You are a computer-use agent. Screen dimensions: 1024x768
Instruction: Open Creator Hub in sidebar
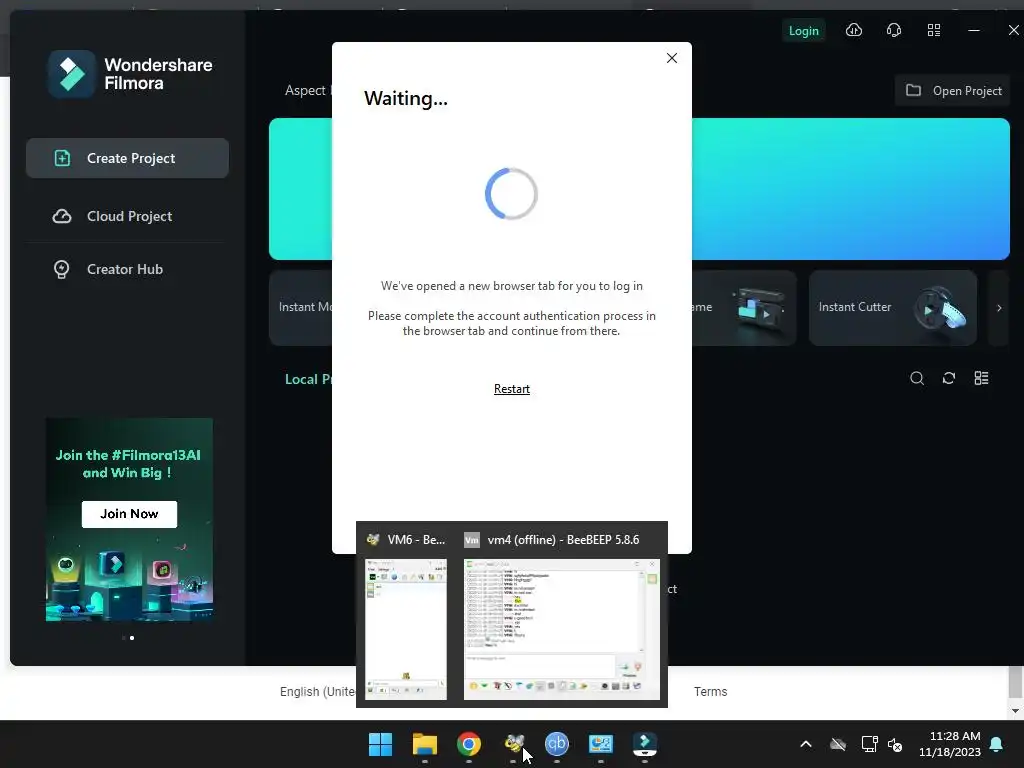pos(127,269)
